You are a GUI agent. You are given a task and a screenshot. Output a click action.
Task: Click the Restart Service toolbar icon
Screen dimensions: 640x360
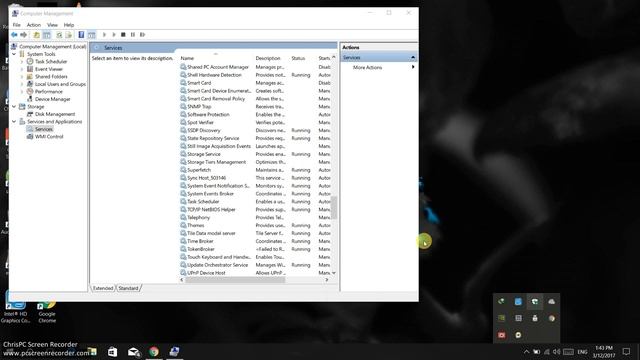[142, 35]
